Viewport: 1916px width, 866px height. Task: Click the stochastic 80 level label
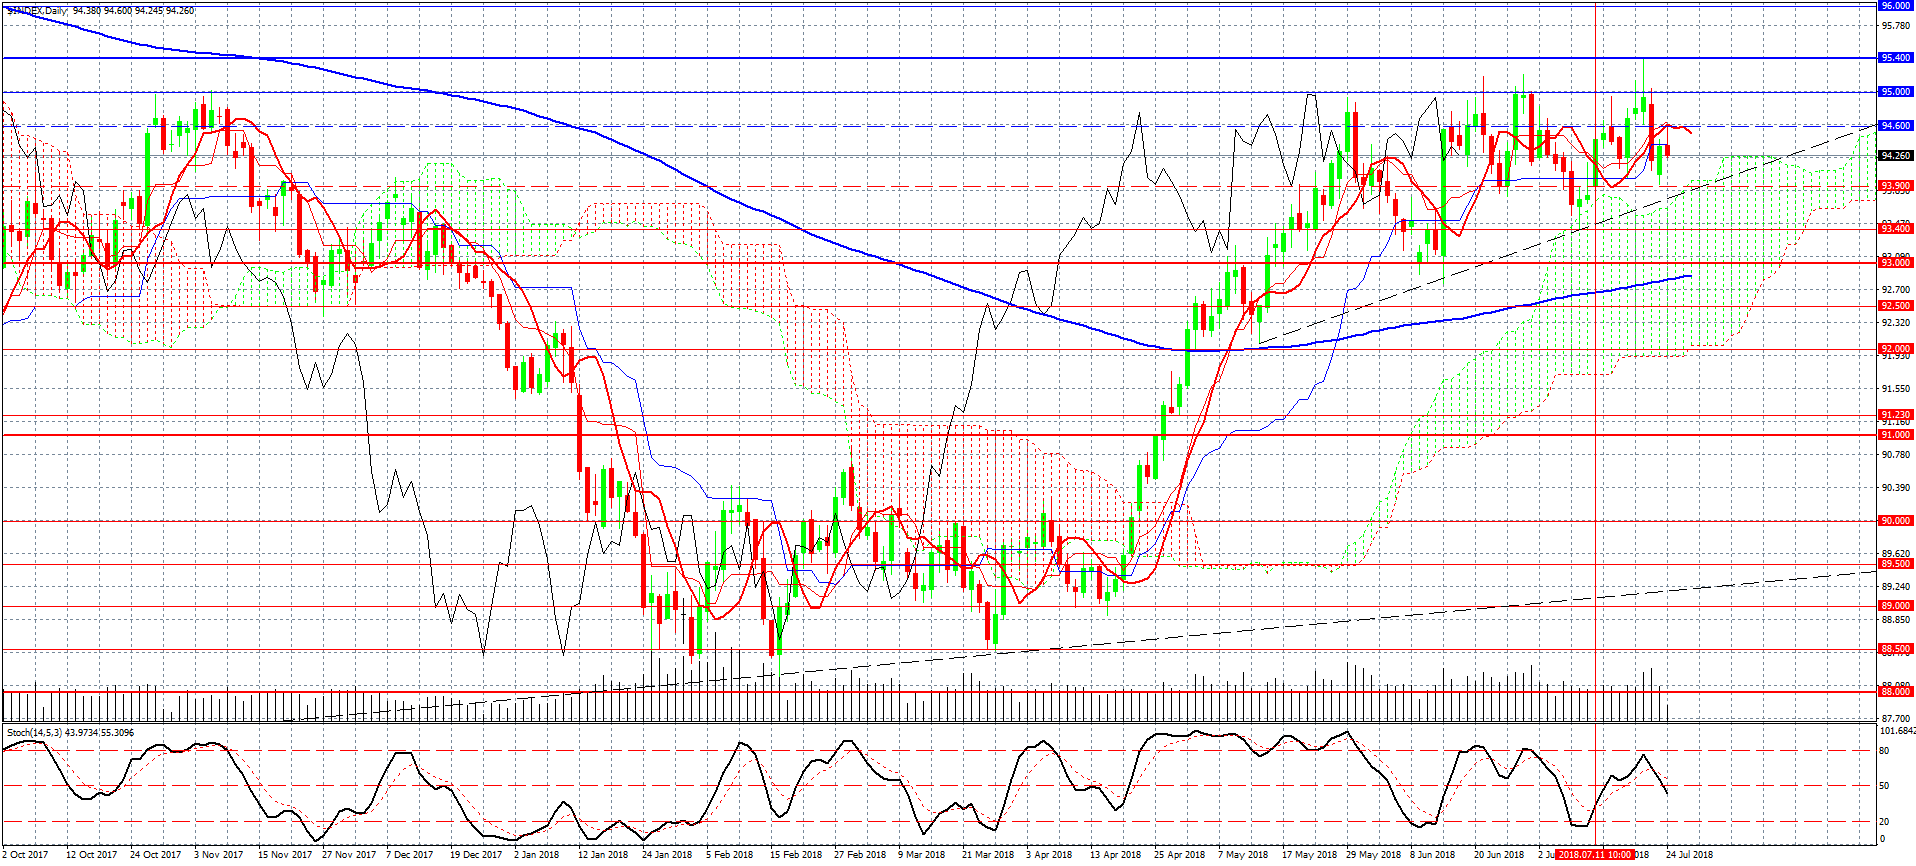click(x=1885, y=750)
